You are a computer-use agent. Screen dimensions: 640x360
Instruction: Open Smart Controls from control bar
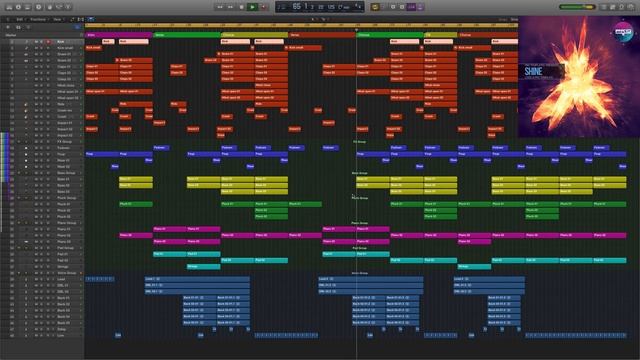(x=50, y=7)
